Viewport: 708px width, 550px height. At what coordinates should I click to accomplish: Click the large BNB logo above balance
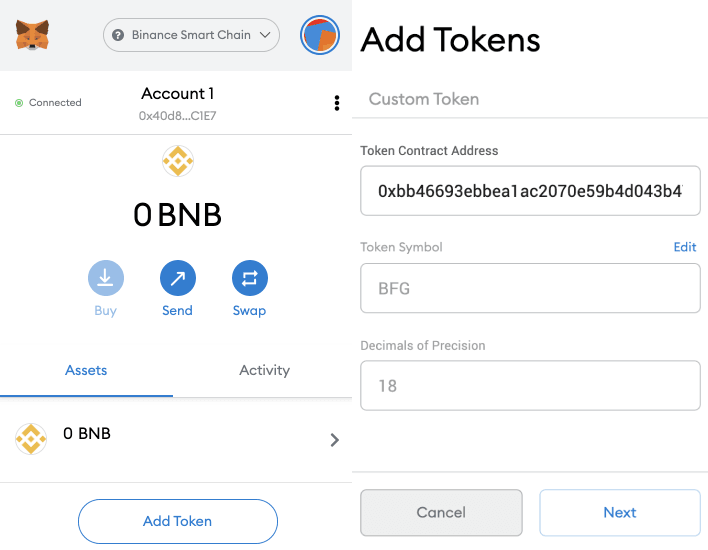click(177, 161)
